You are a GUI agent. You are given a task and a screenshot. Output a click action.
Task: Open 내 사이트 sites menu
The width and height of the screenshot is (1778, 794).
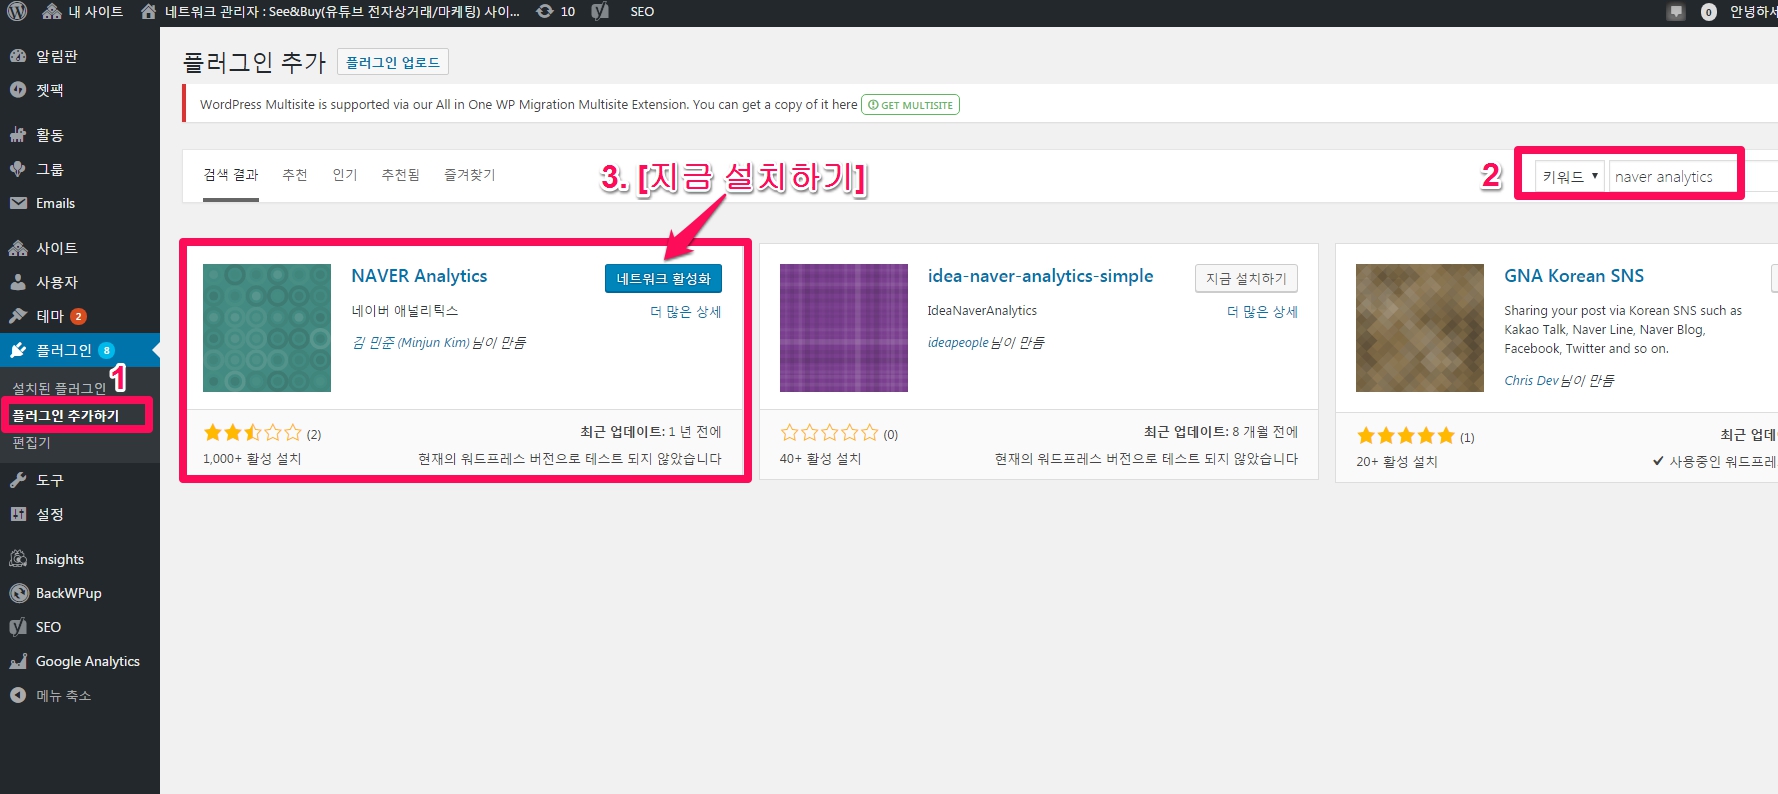tap(83, 12)
